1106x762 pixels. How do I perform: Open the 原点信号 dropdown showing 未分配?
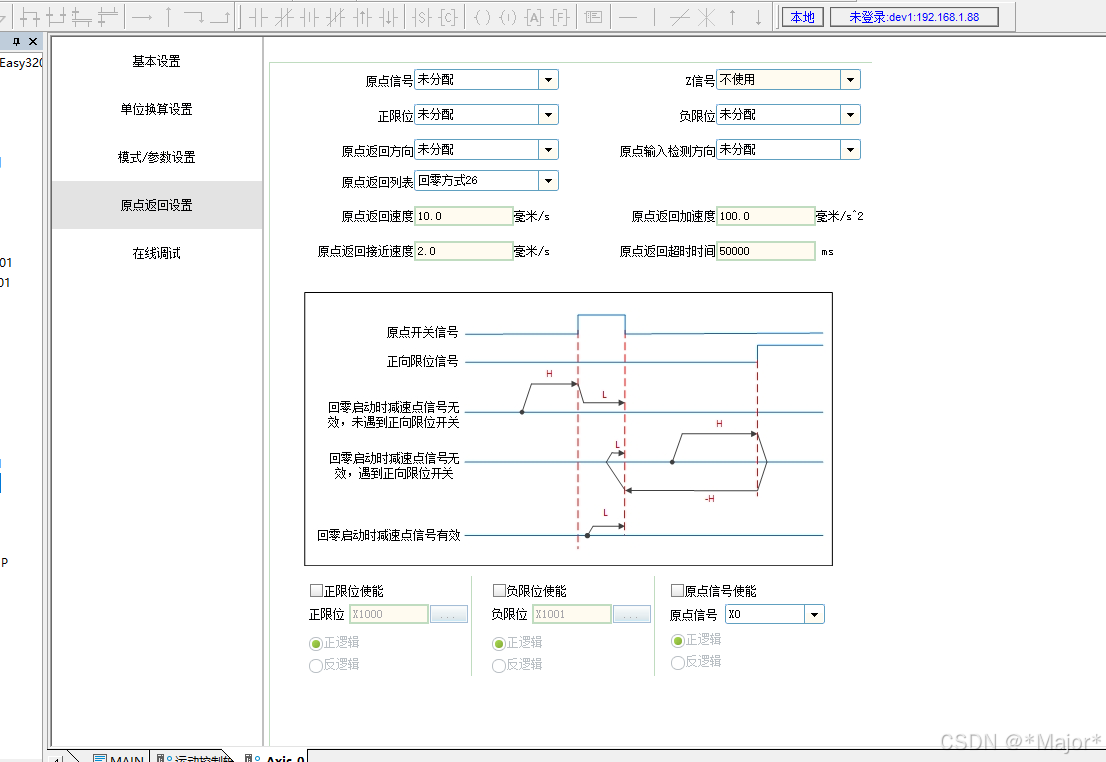486,80
